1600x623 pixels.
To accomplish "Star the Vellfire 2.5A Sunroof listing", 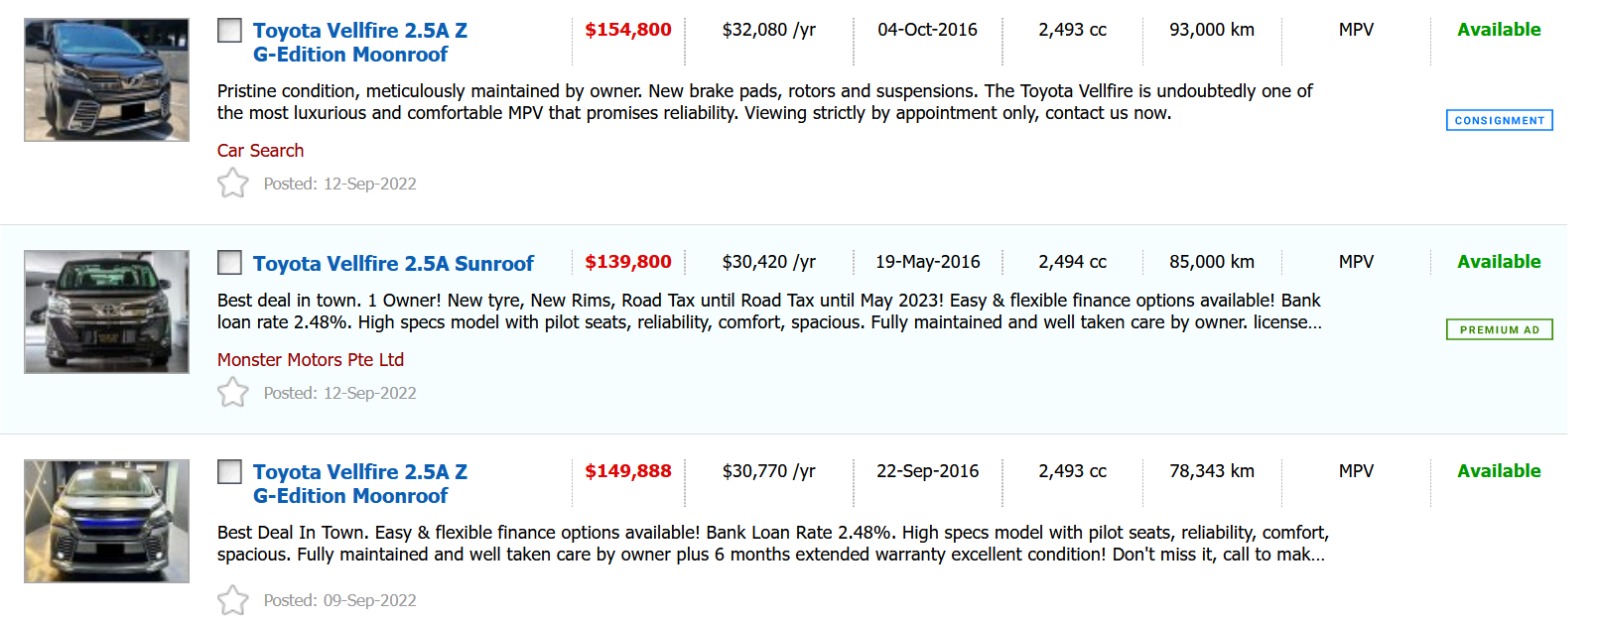I will point(233,392).
